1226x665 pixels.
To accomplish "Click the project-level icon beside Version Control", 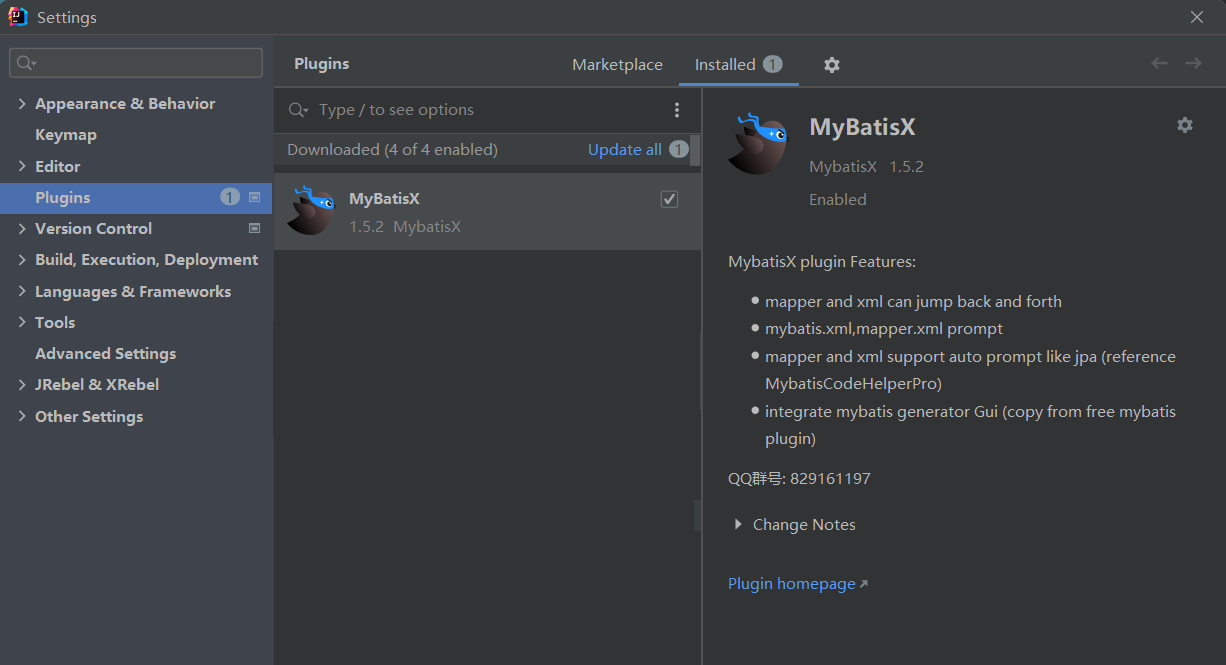I will [254, 228].
